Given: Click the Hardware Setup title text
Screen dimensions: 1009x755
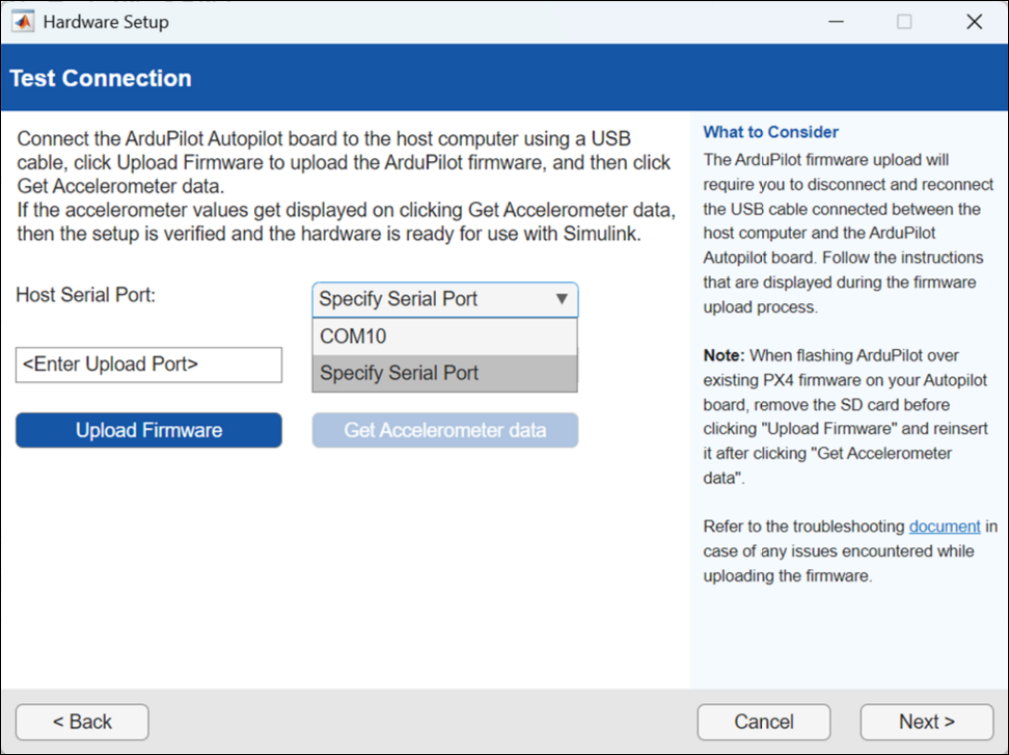Looking at the screenshot, I should click(x=106, y=21).
